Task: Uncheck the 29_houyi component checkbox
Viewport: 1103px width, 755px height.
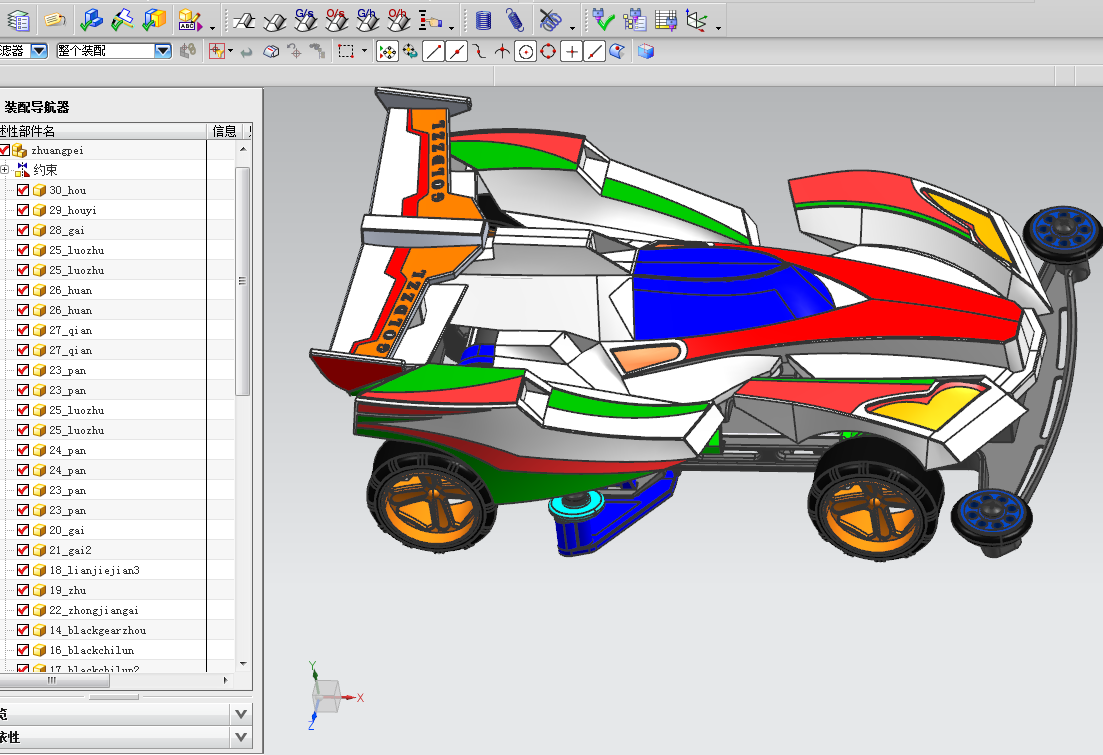Action: coord(23,210)
